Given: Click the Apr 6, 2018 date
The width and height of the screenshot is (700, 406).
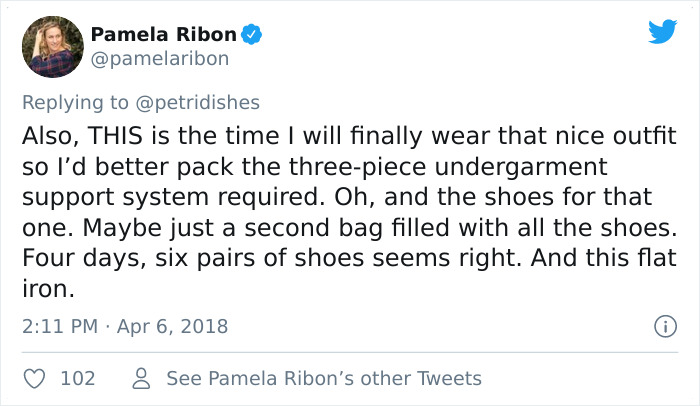Looking at the screenshot, I should [174, 326].
